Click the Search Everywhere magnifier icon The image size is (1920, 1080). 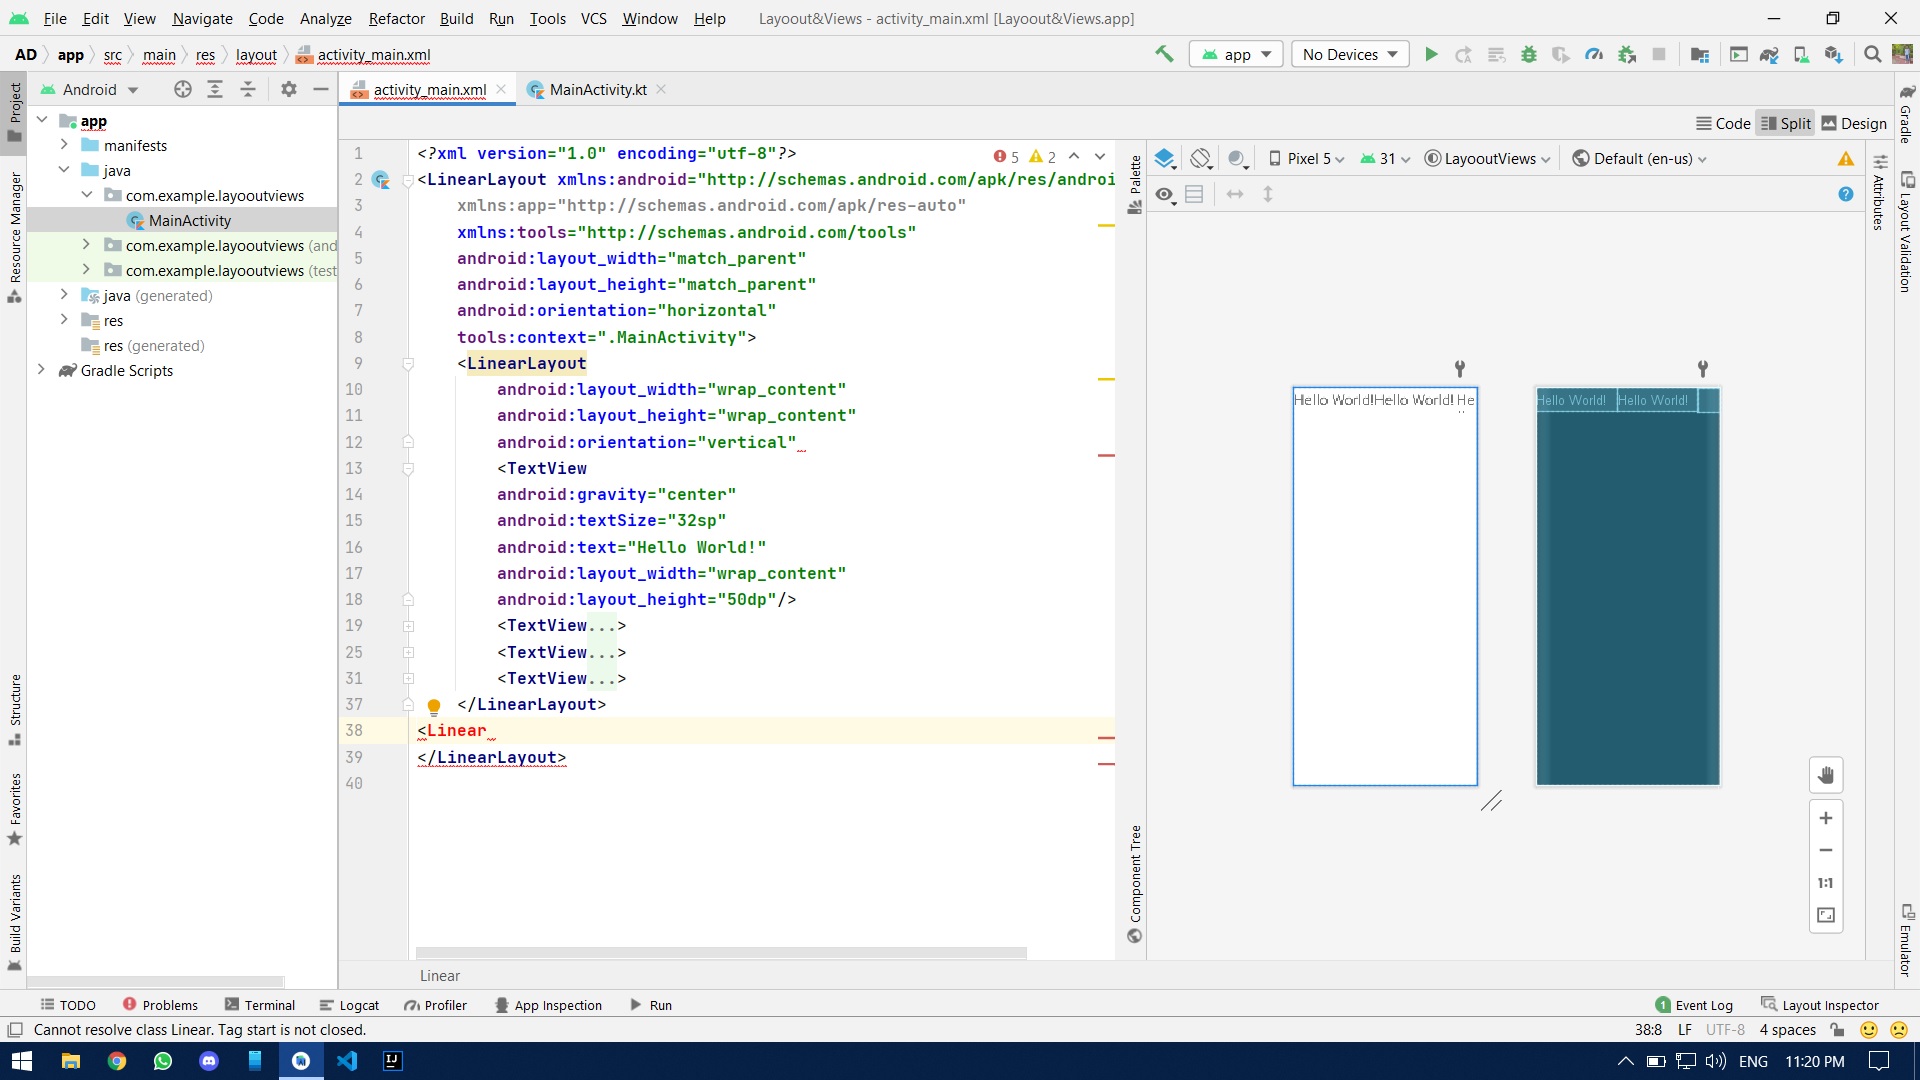point(1872,54)
